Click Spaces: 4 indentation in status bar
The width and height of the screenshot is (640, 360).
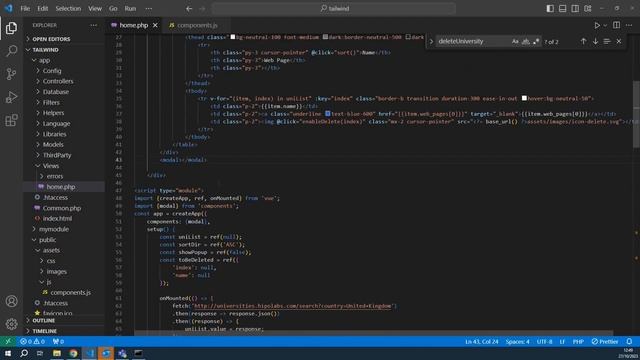pyautogui.click(x=517, y=341)
